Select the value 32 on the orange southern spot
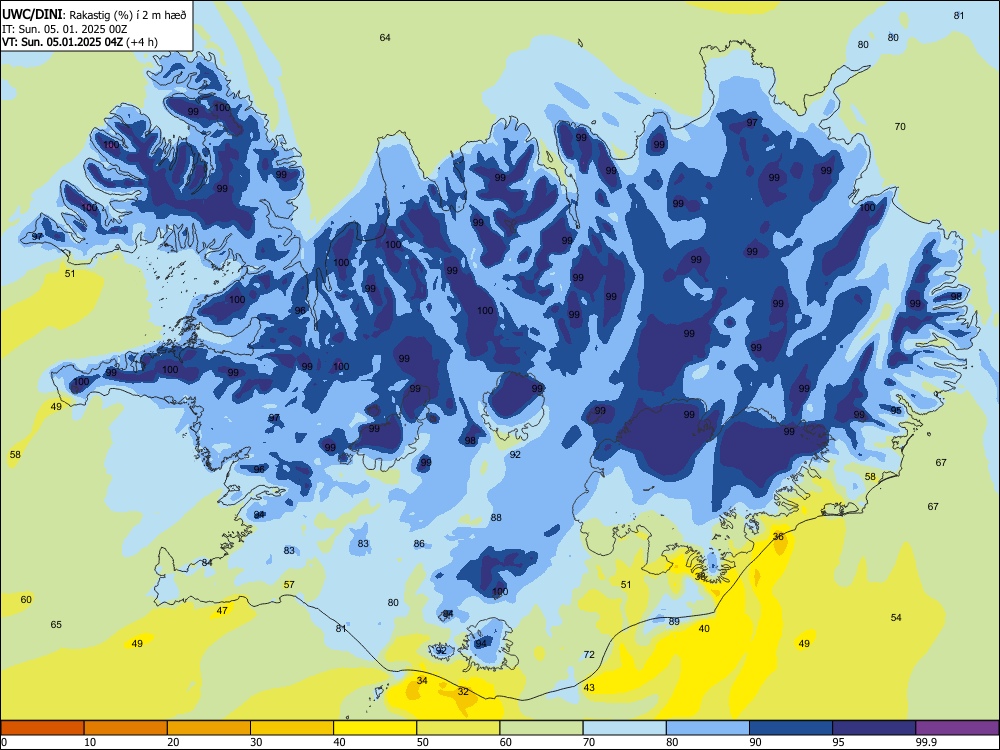Viewport: 1000px width, 750px height. tap(464, 691)
